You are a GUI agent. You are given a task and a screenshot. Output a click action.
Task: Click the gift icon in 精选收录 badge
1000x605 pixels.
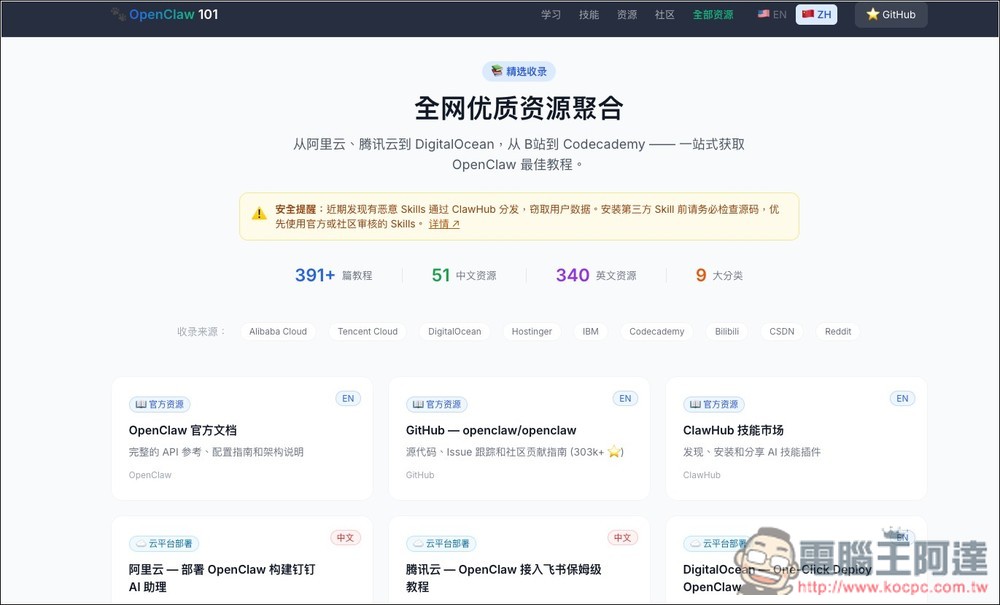[496, 71]
